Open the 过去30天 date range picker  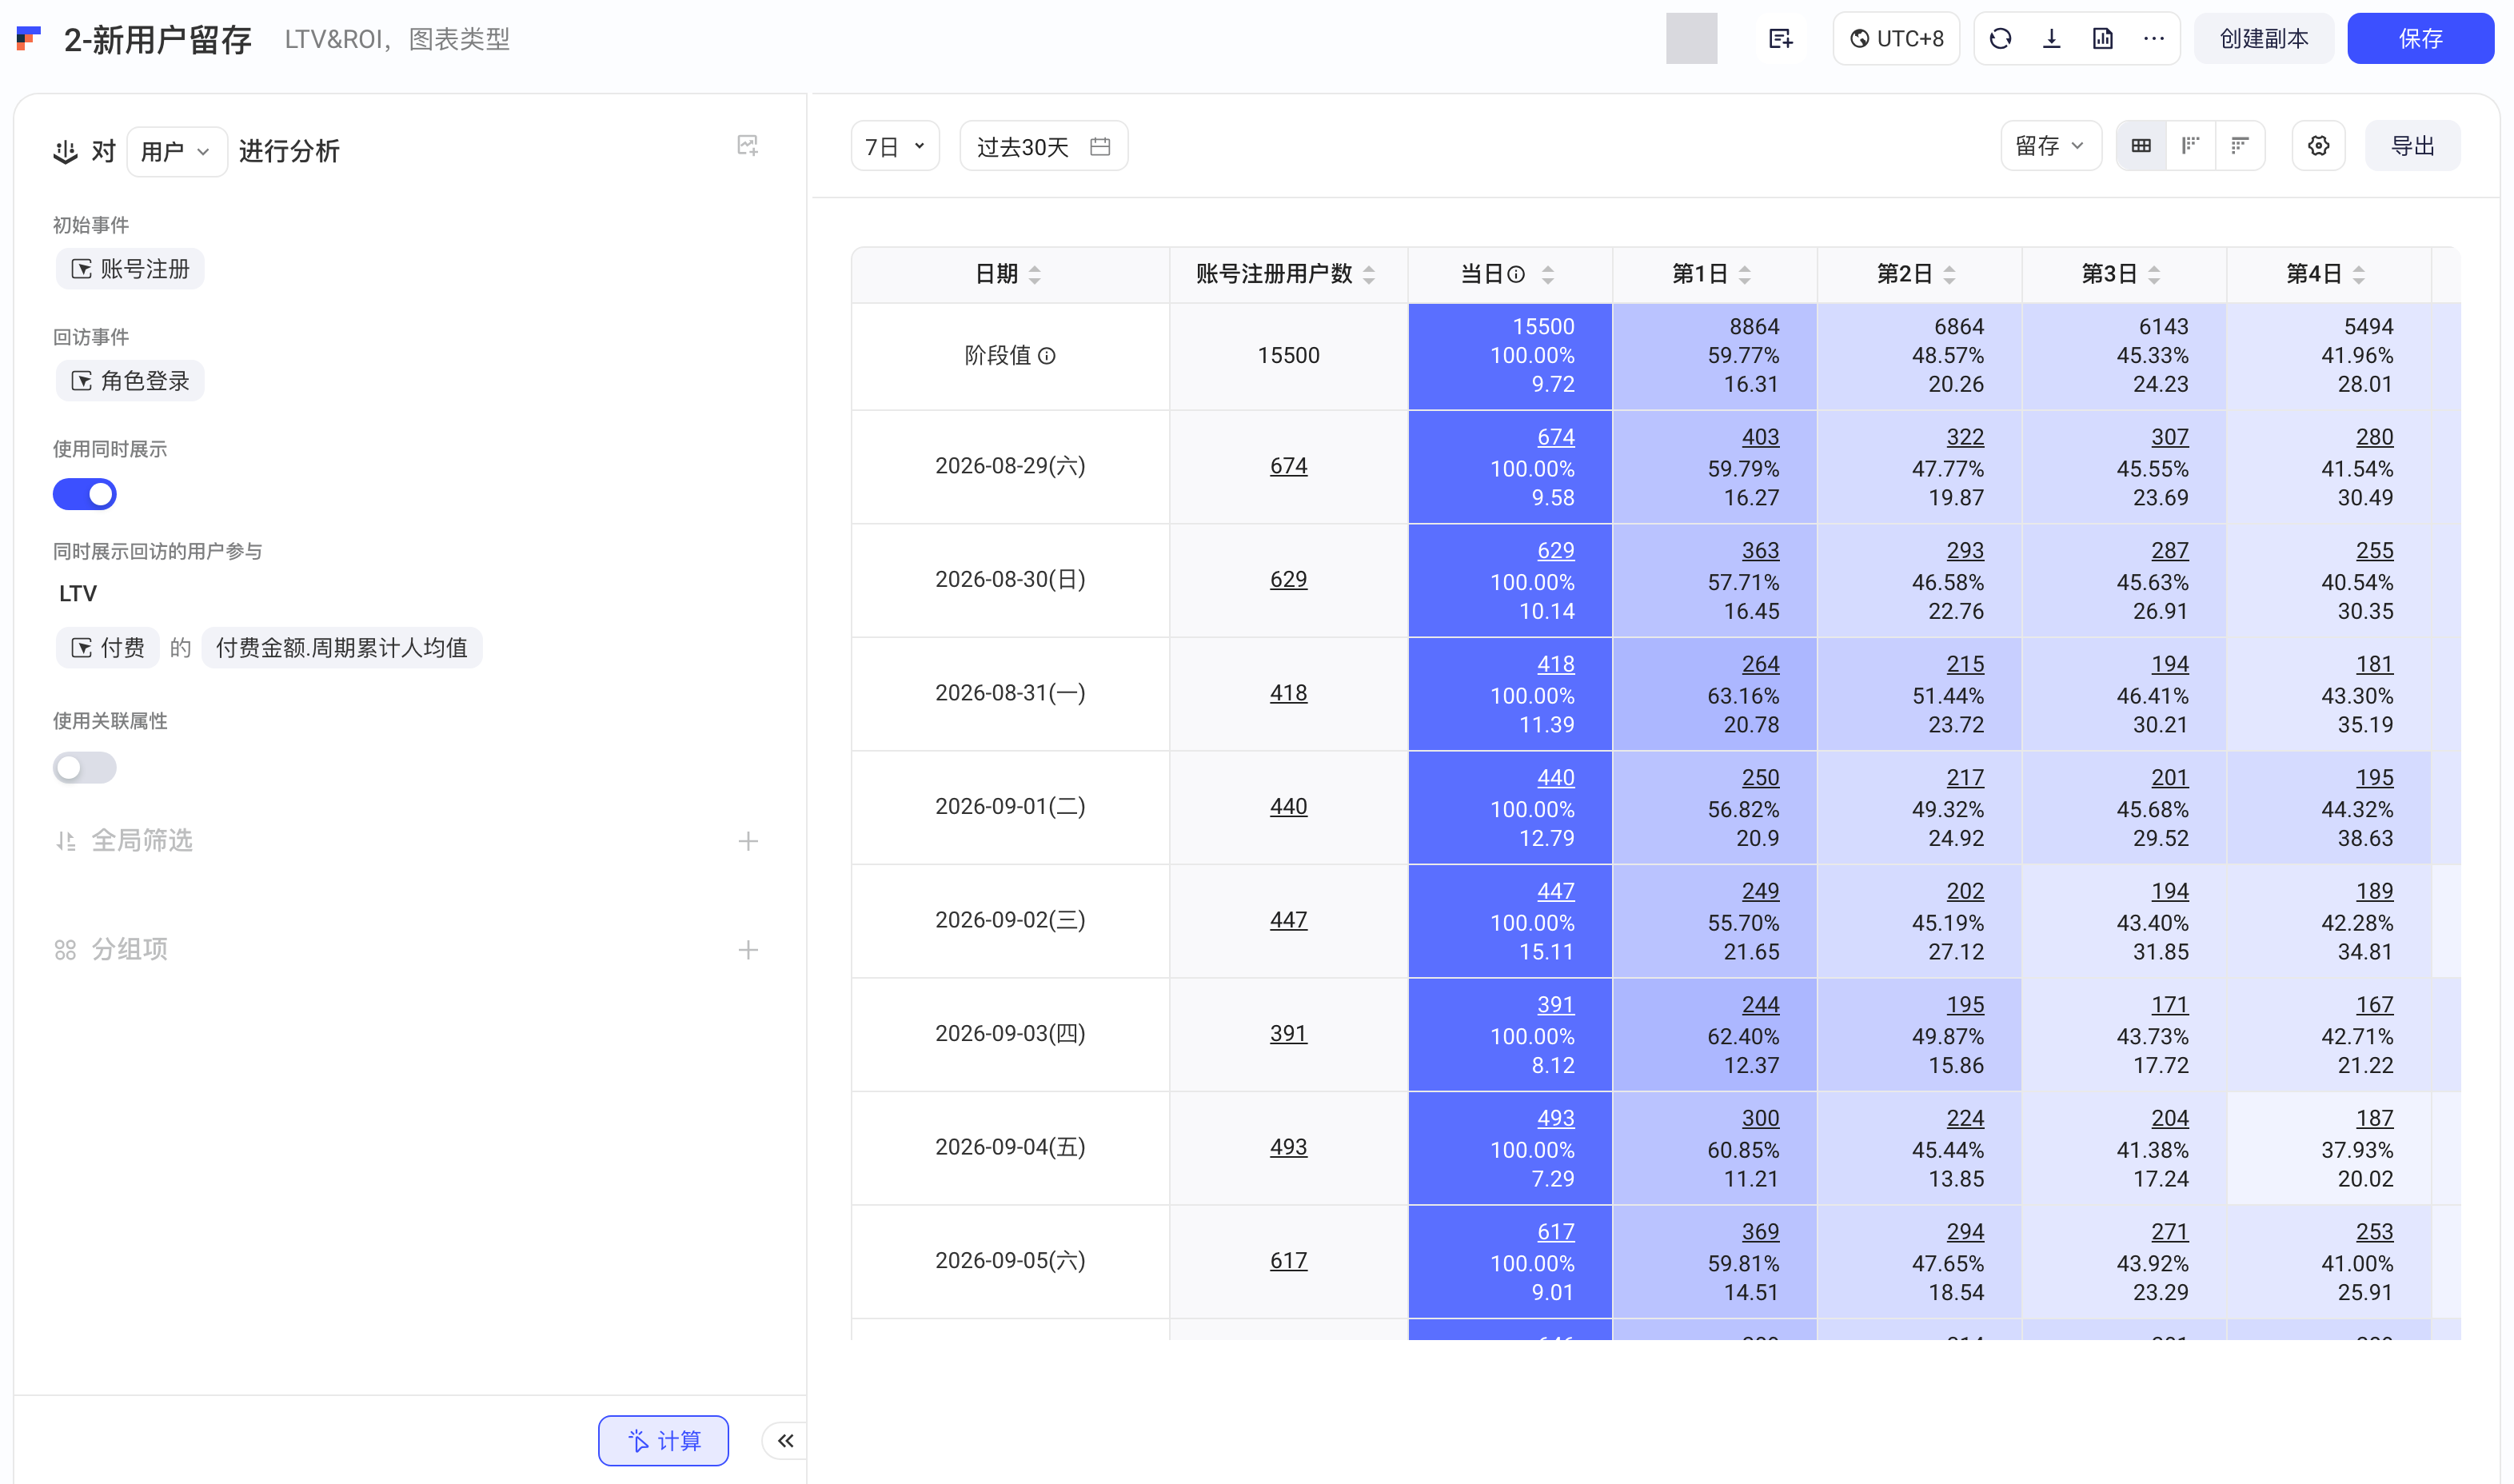coord(1044,147)
